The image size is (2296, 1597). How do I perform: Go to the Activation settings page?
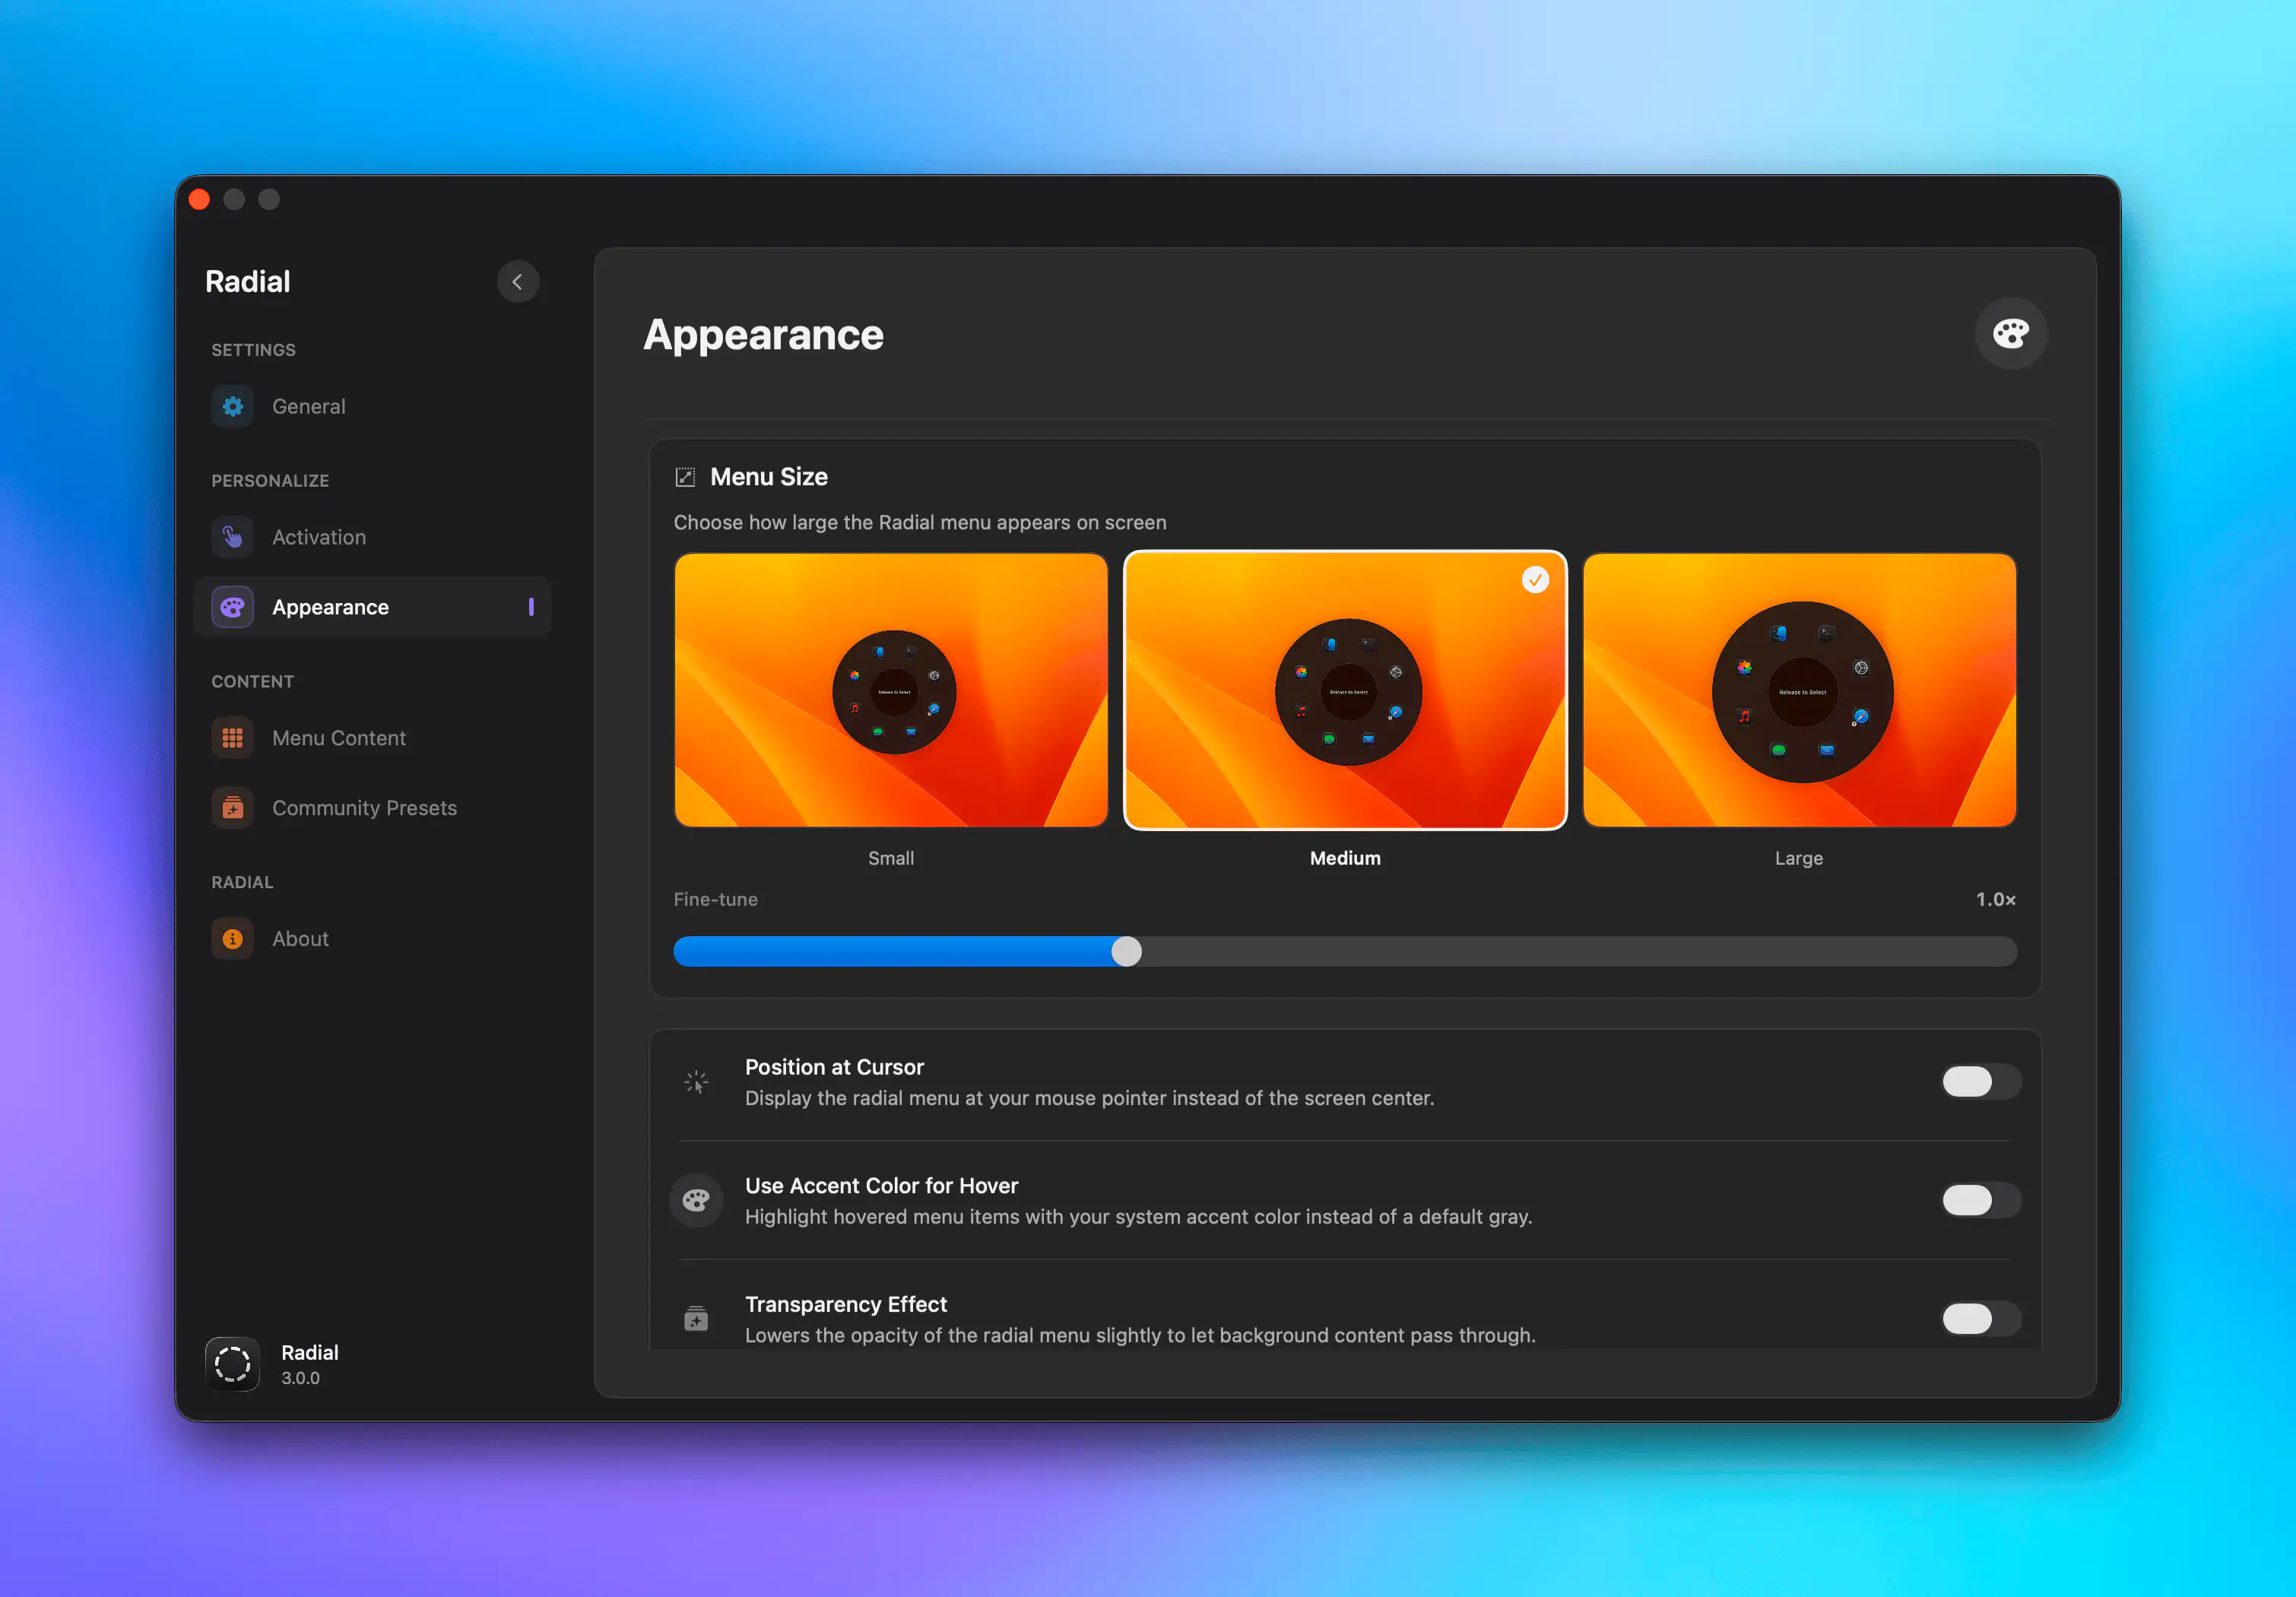pyautogui.click(x=319, y=537)
